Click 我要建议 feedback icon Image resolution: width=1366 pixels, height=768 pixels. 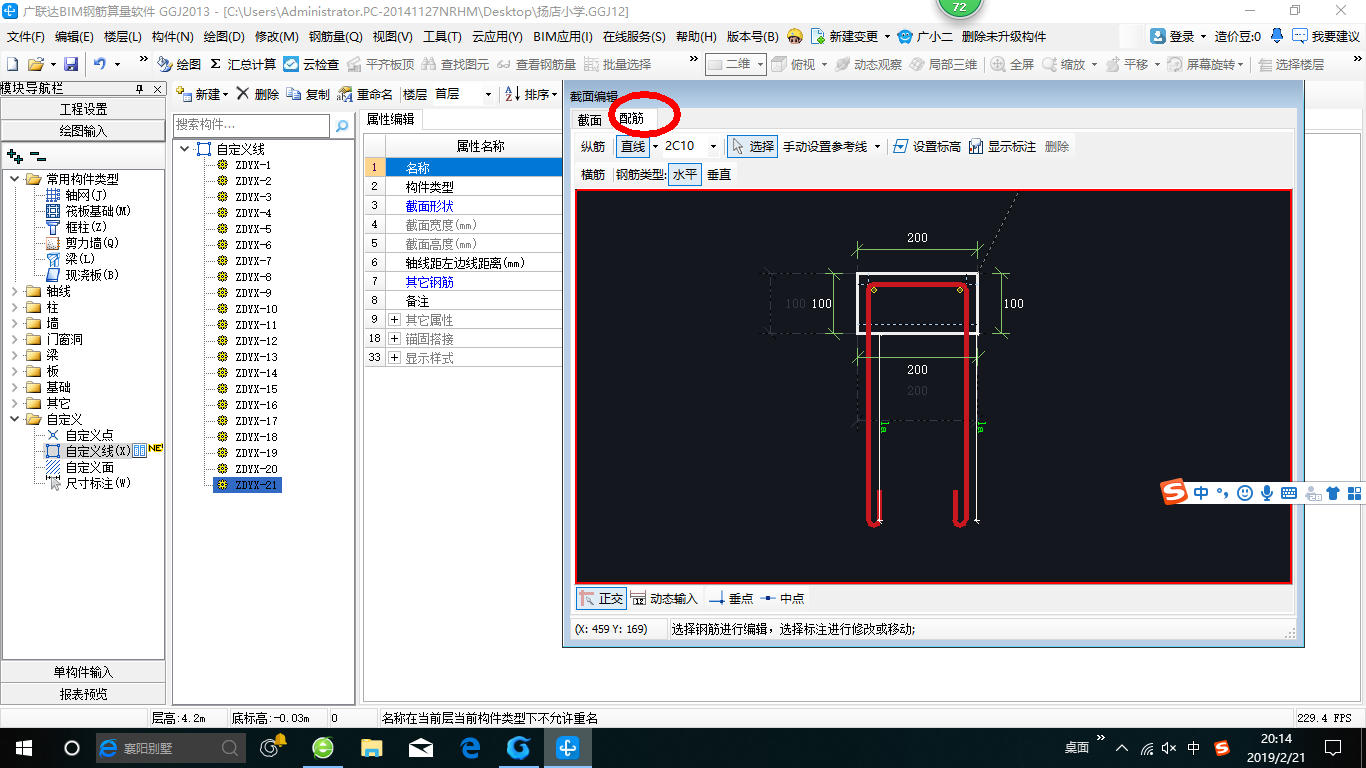[x=1326, y=36]
